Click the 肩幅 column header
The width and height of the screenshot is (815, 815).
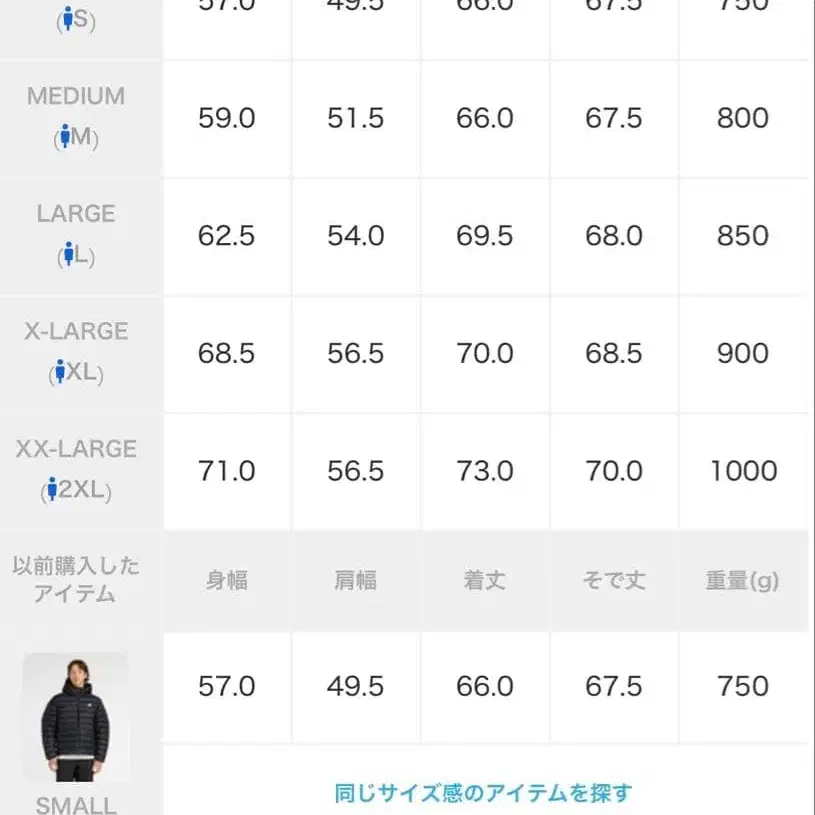pyautogui.click(x=355, y=580)
